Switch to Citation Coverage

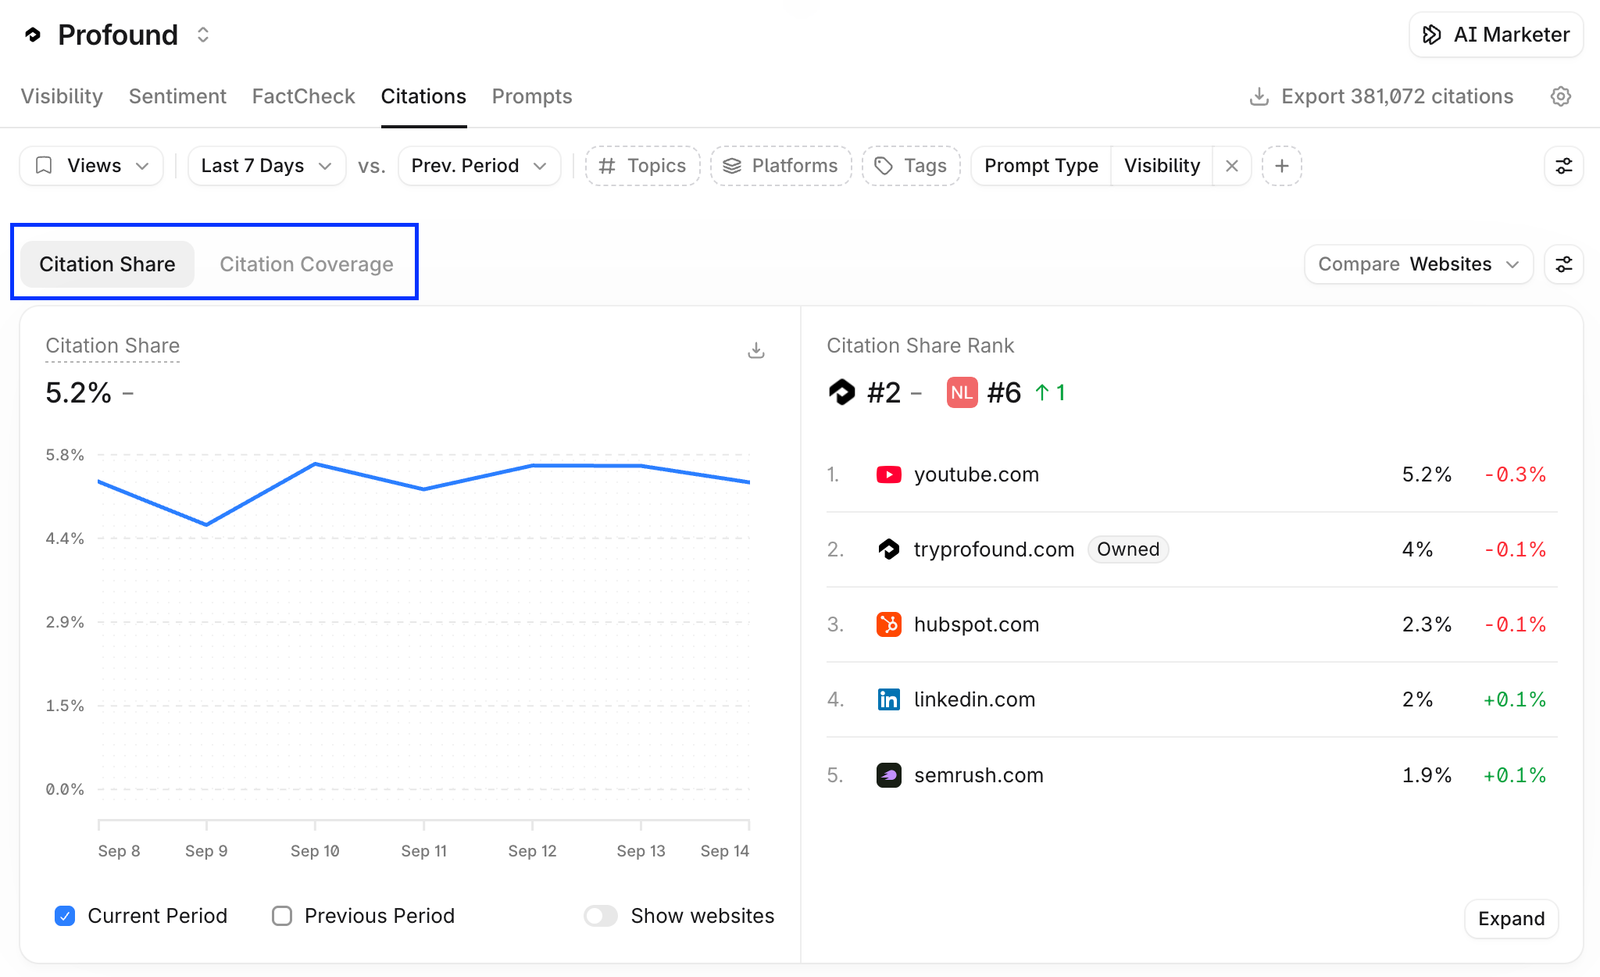tap(306, 264)
